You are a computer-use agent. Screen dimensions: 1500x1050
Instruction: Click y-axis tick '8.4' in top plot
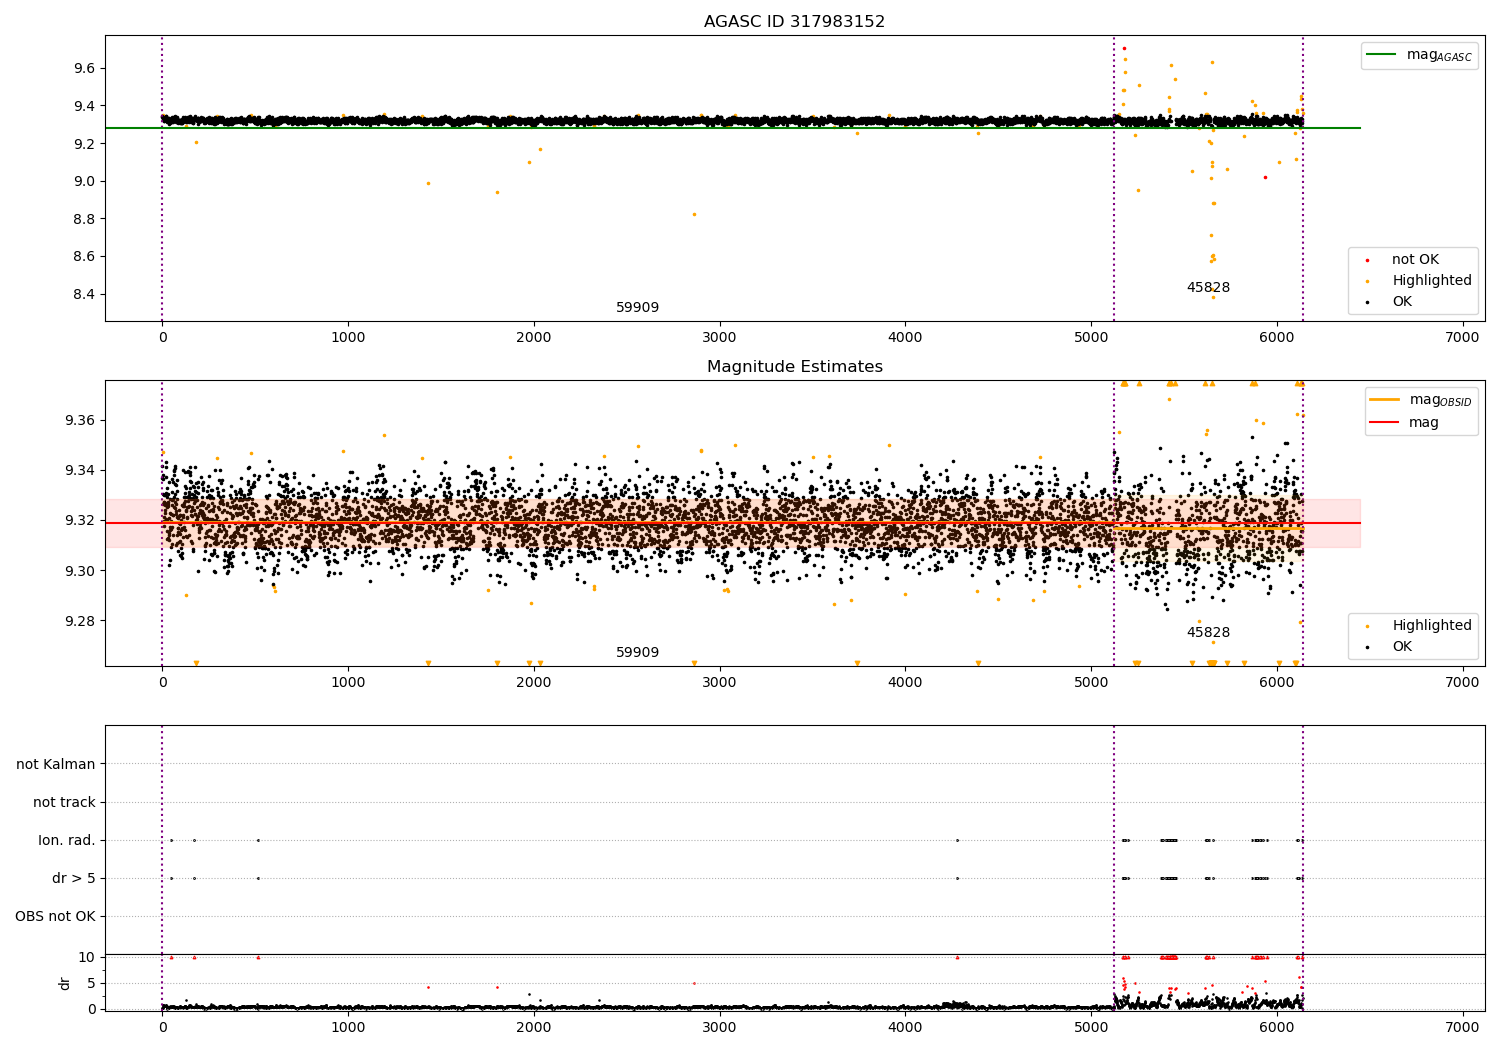tap(83, 295)
